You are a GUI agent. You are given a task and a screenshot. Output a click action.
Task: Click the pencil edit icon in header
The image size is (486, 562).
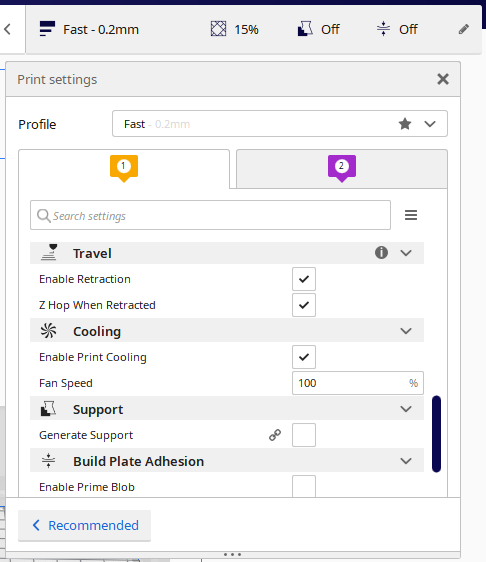(x=464, y=29)
